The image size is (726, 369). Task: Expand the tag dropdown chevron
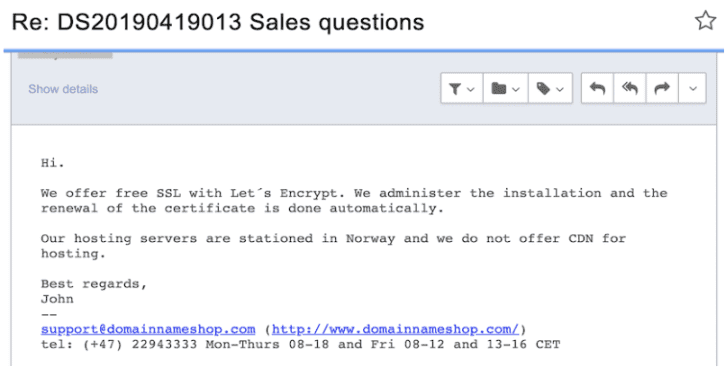(560, 89)
